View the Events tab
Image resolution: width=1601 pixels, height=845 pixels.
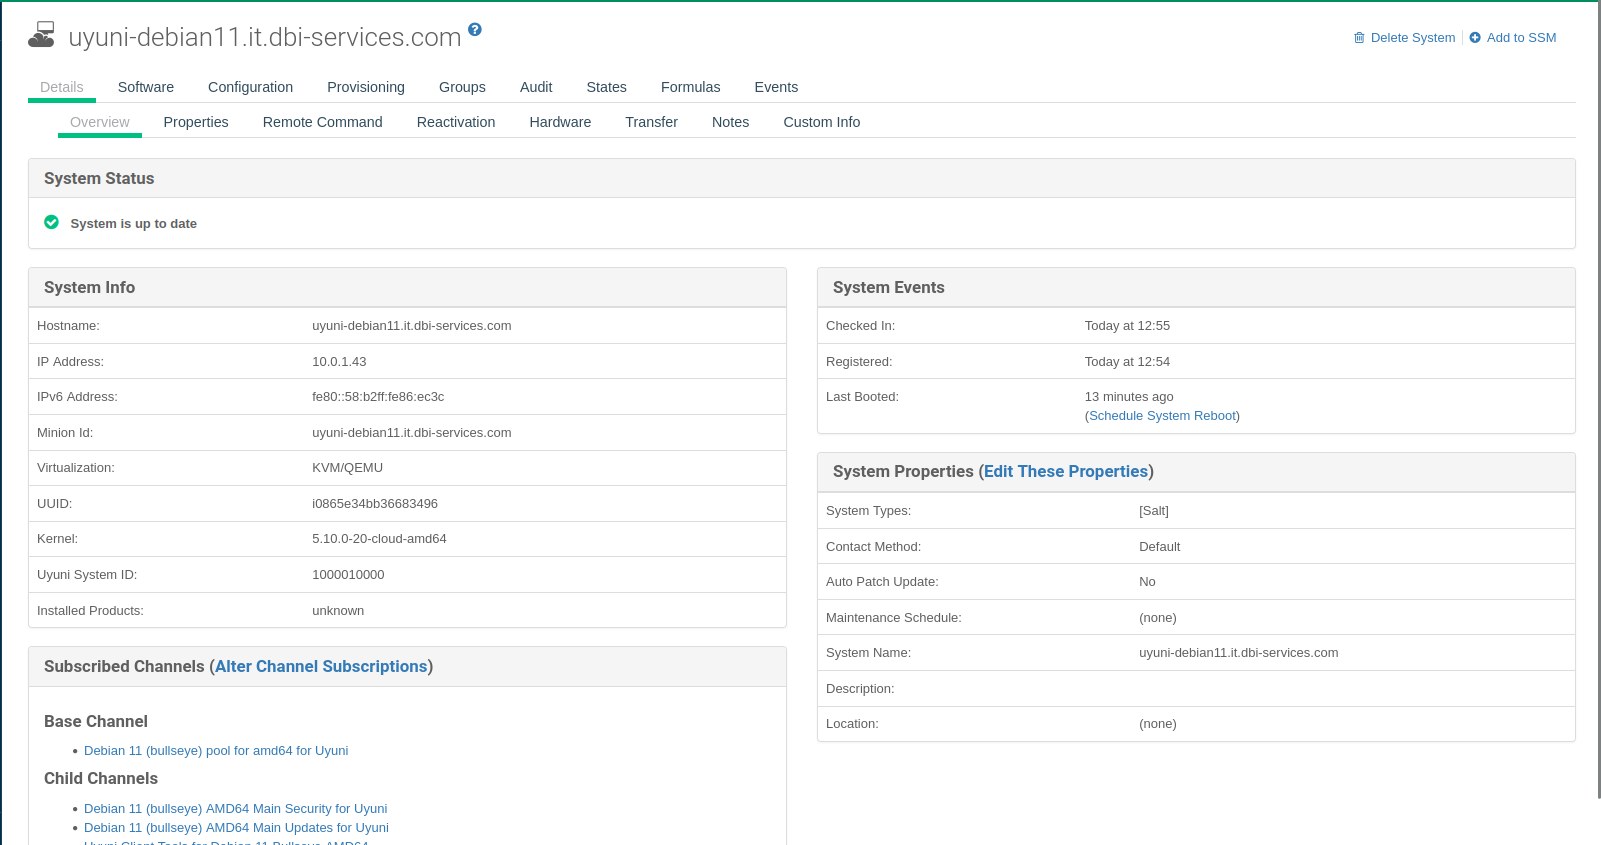point(776,87)
